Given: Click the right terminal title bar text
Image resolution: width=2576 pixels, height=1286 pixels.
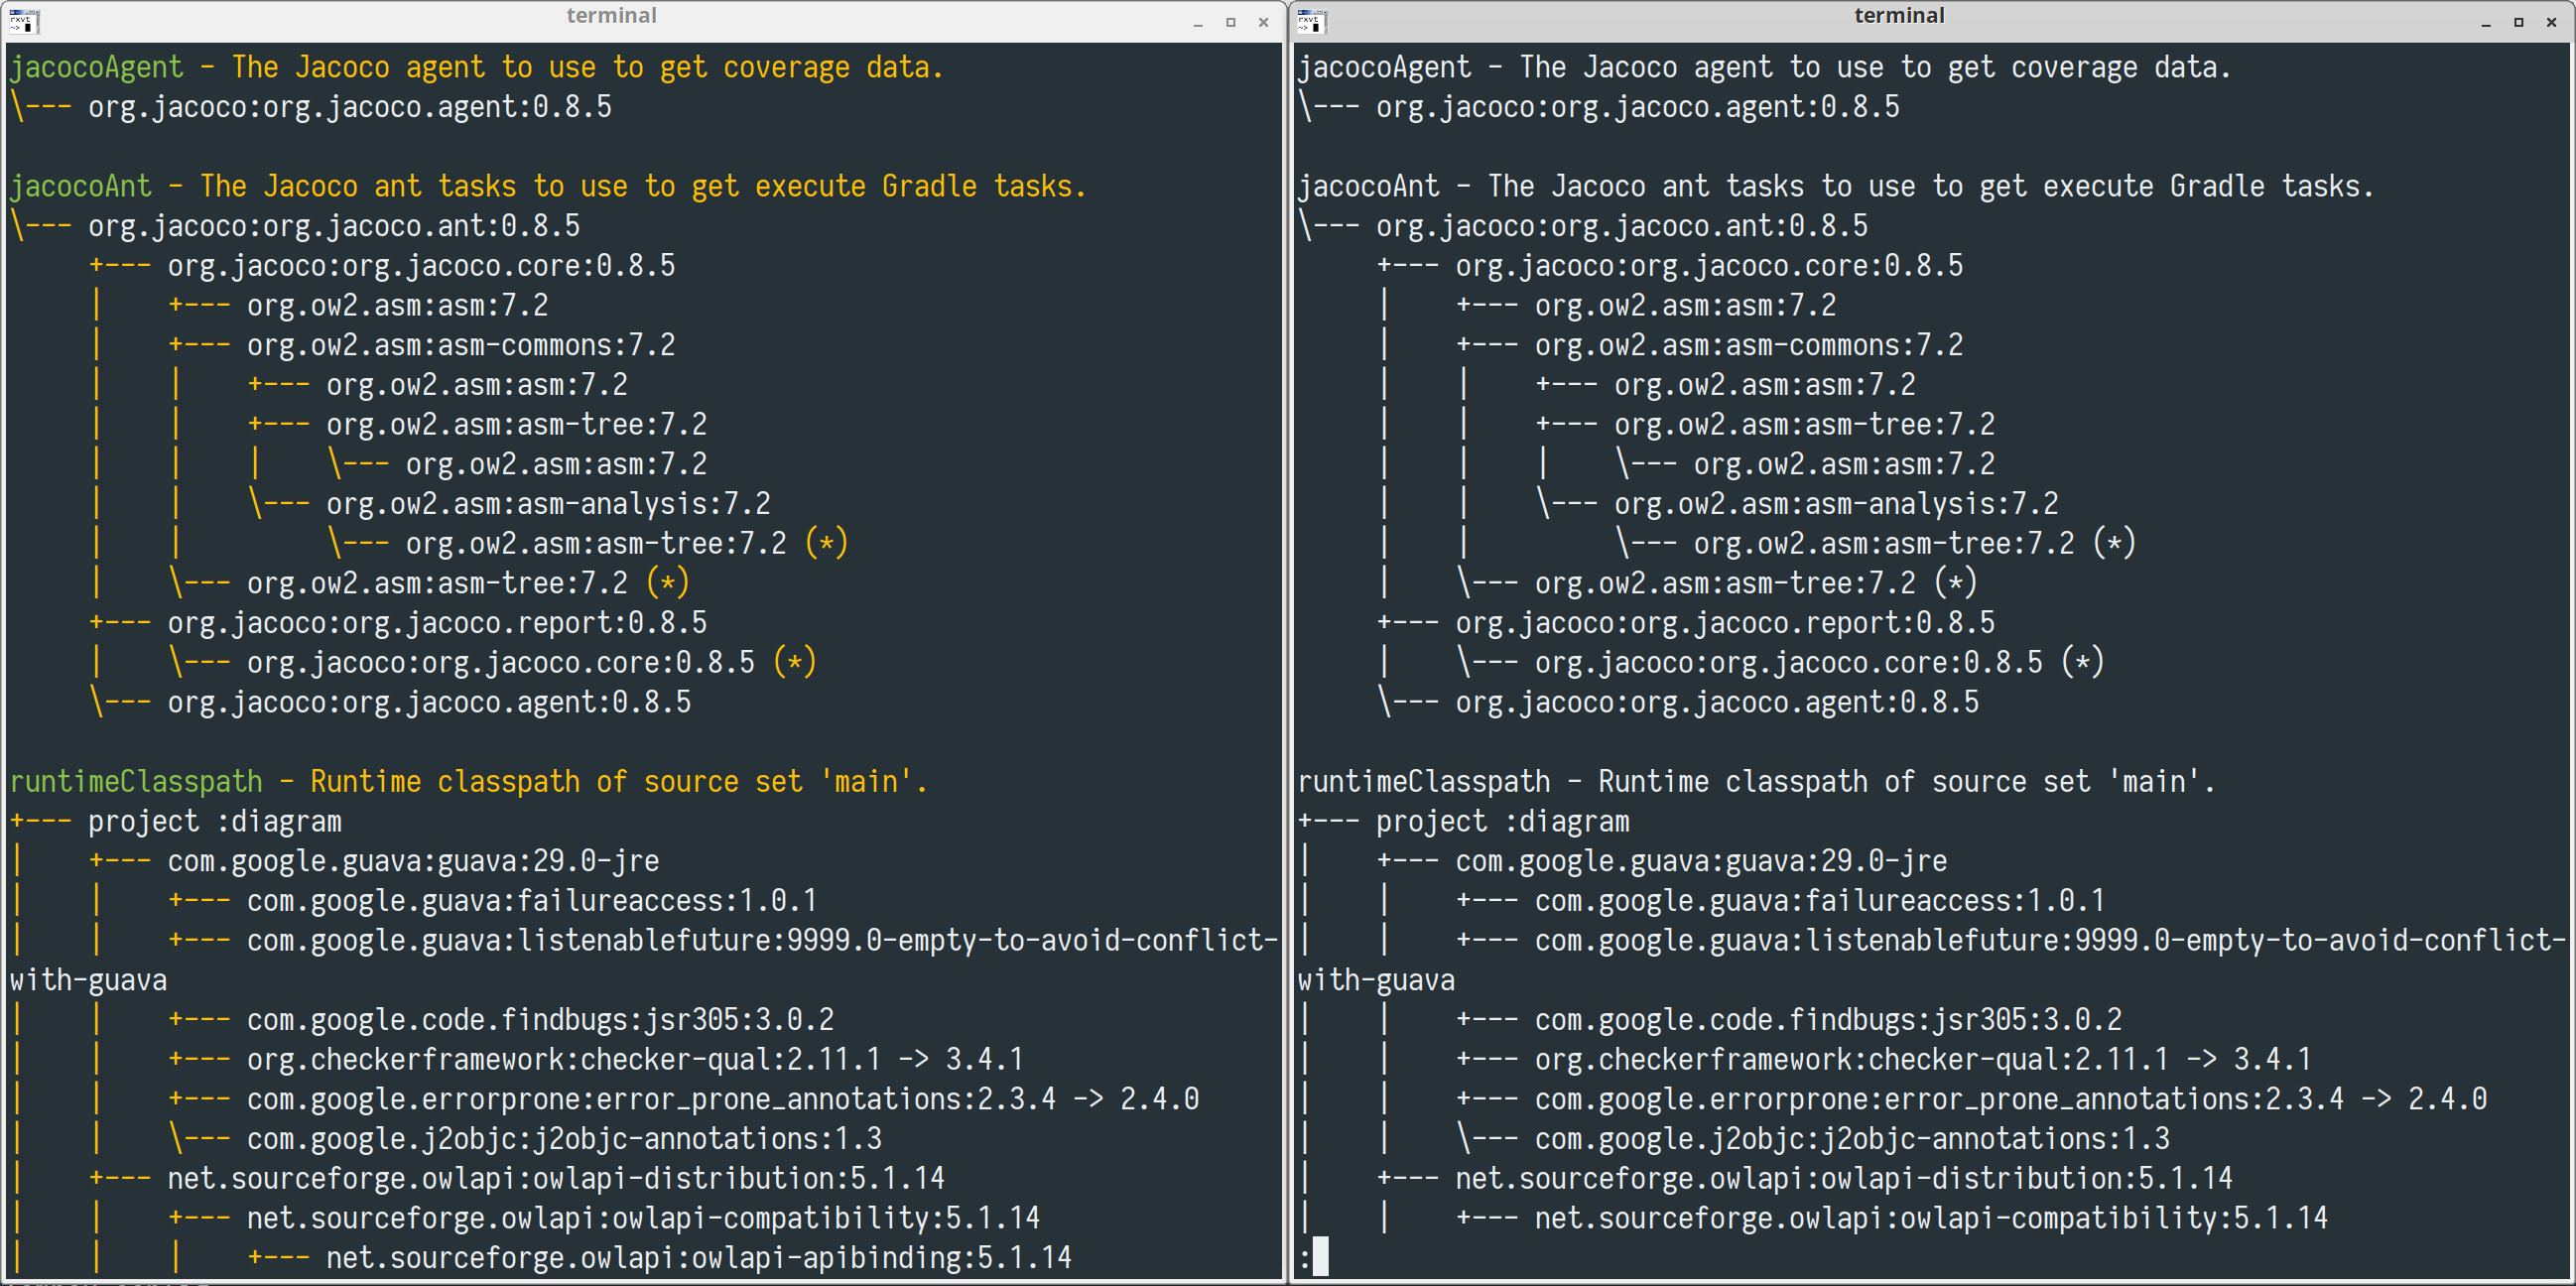Looking at the screenshot, I should [1899, 15].
